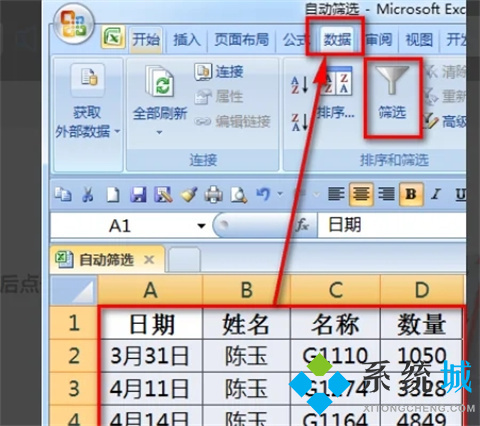Screen dimensions: 480x426
Task: Select row 1 header
Action: (x=73, y=323)
